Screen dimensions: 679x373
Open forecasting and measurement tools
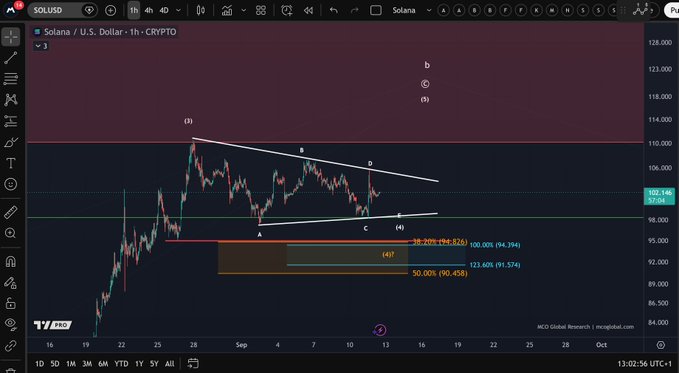[11, 121]
